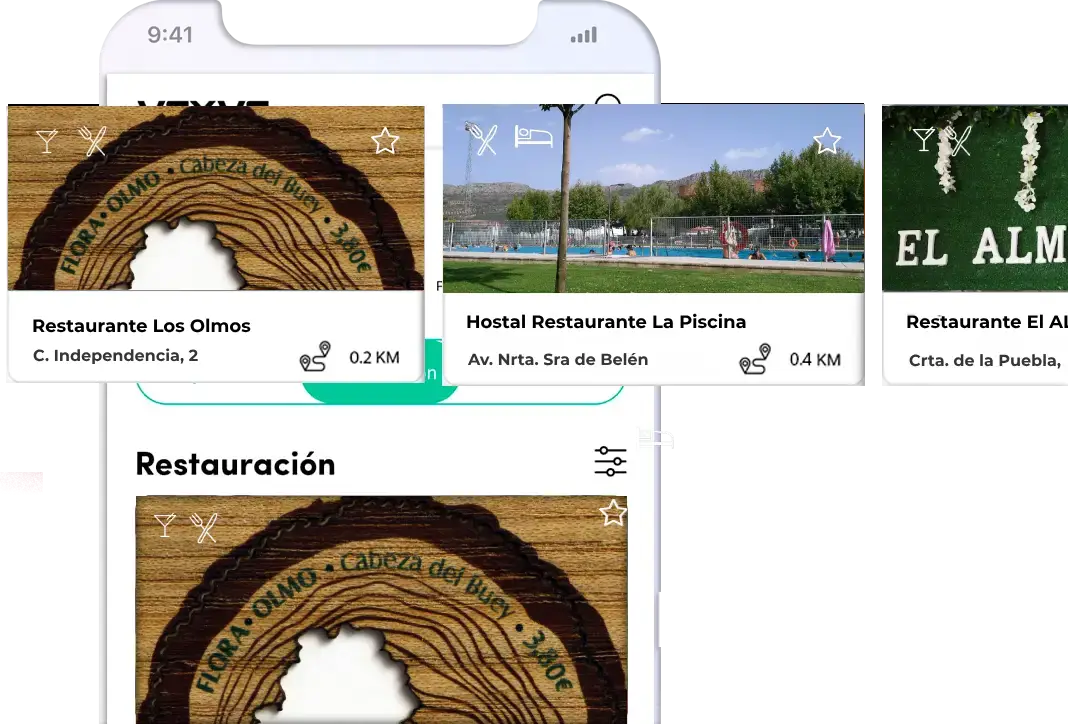1068x724 pixels.
Task: Tap fork and knife icon on El Almendro card
Action: pyautogui.click(x=958, y=141)
